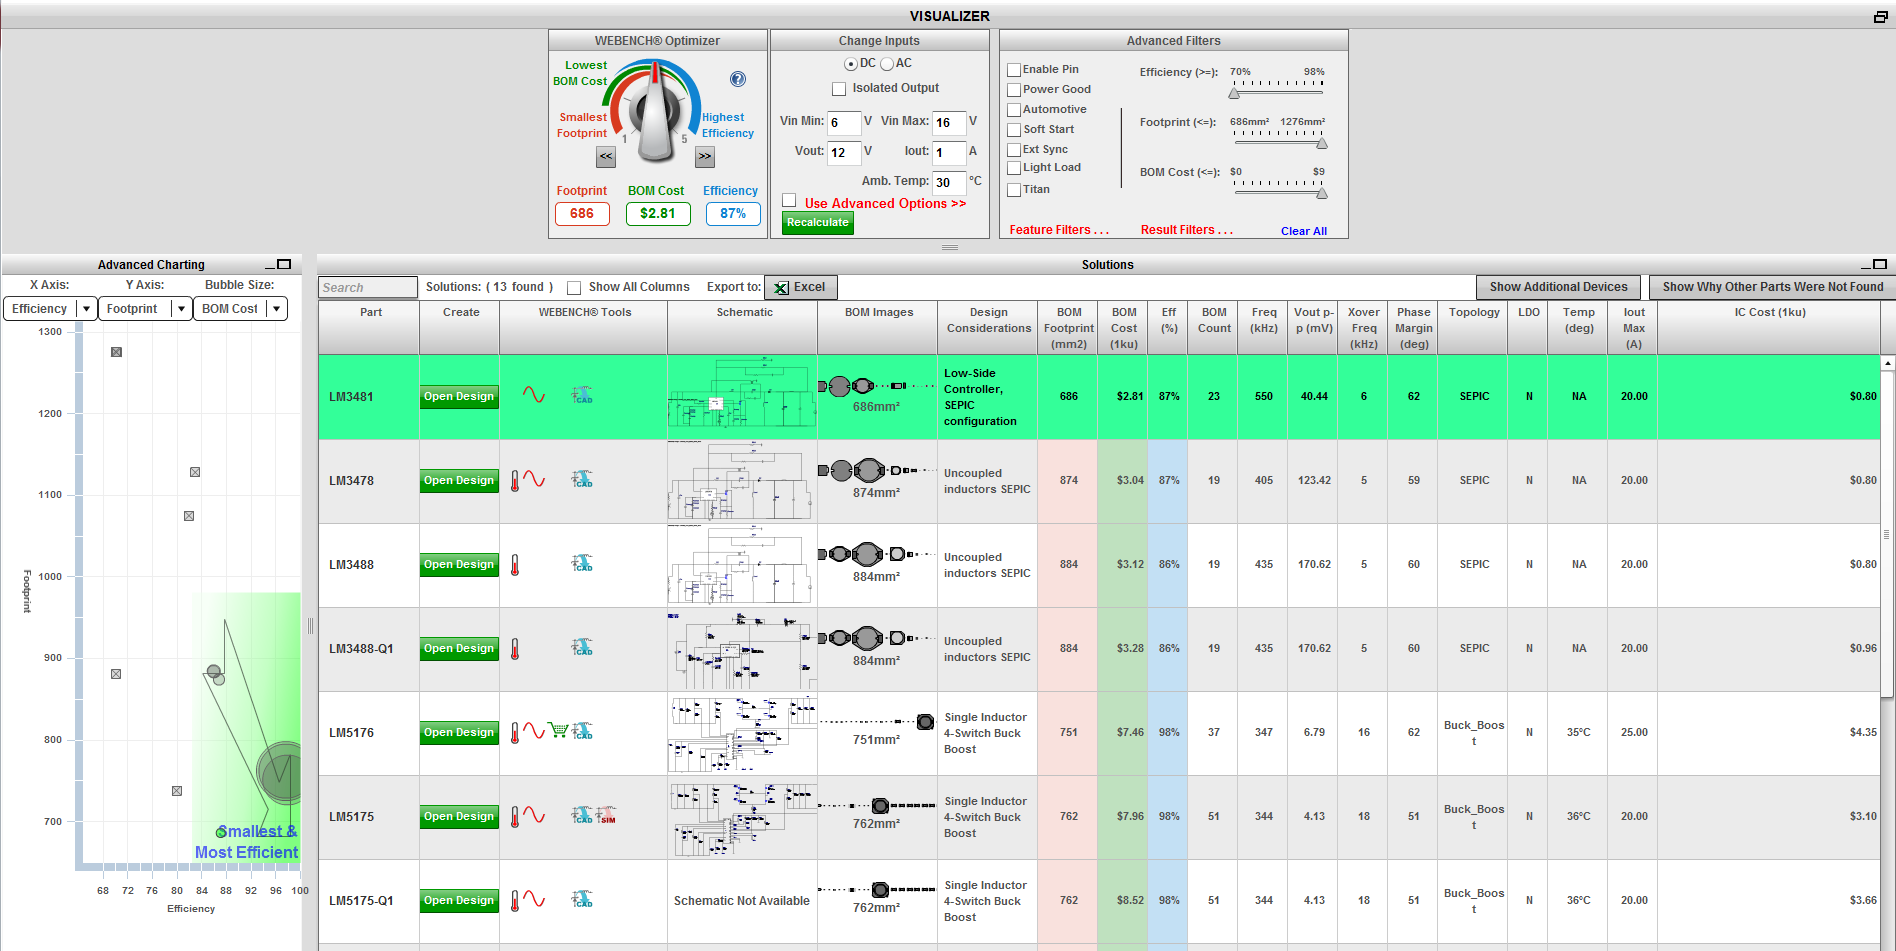Click the red sine wave tool icon for LM3478
This screenshot has width=1896, height=951.
point(533,477)
